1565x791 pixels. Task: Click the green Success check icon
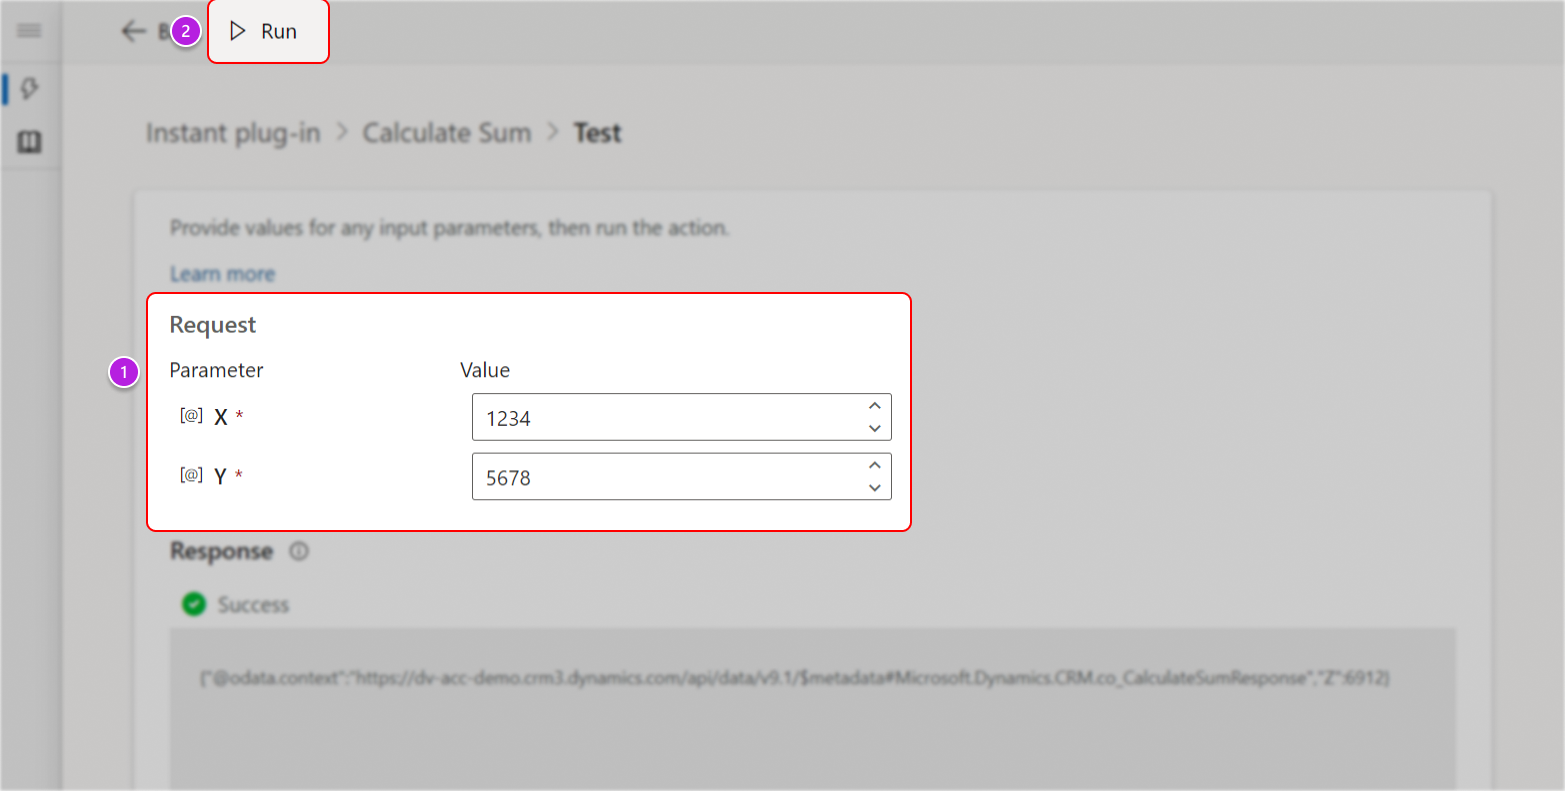point(193,604)
